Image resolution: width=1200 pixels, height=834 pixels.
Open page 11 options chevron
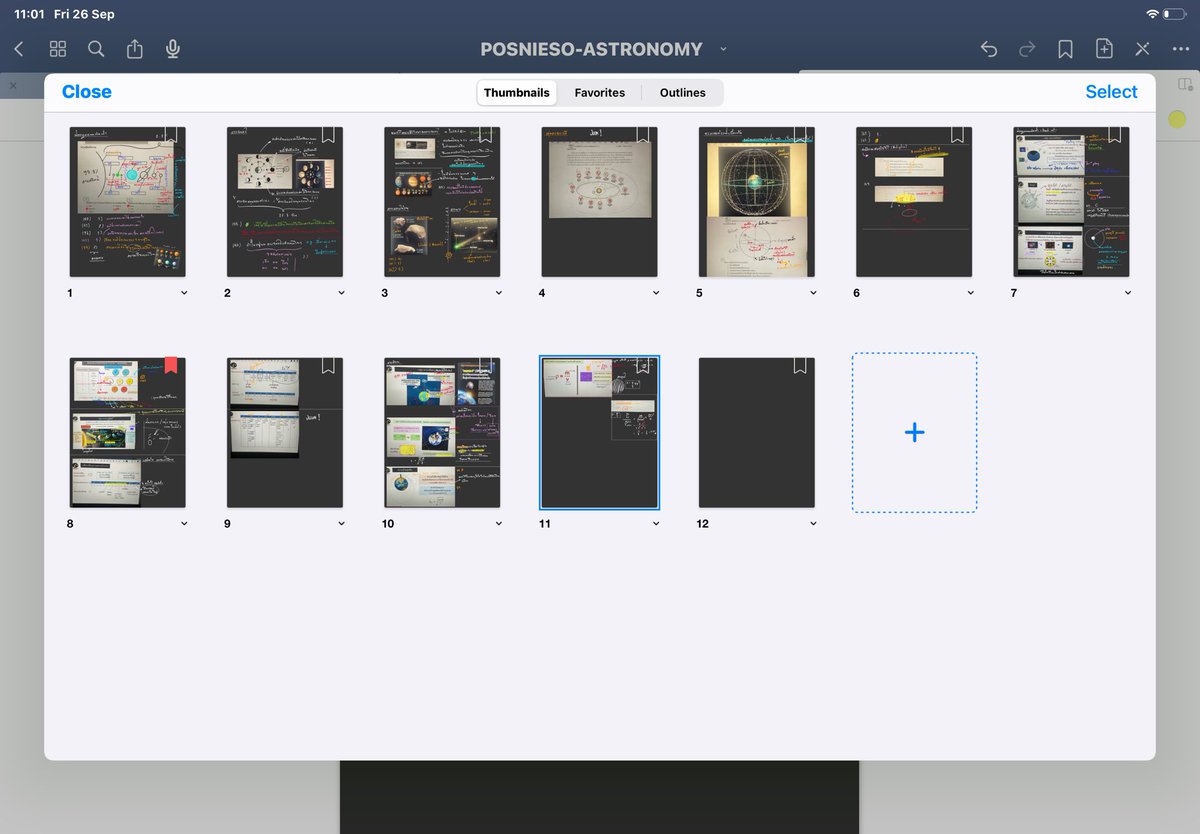coord(656,524)
